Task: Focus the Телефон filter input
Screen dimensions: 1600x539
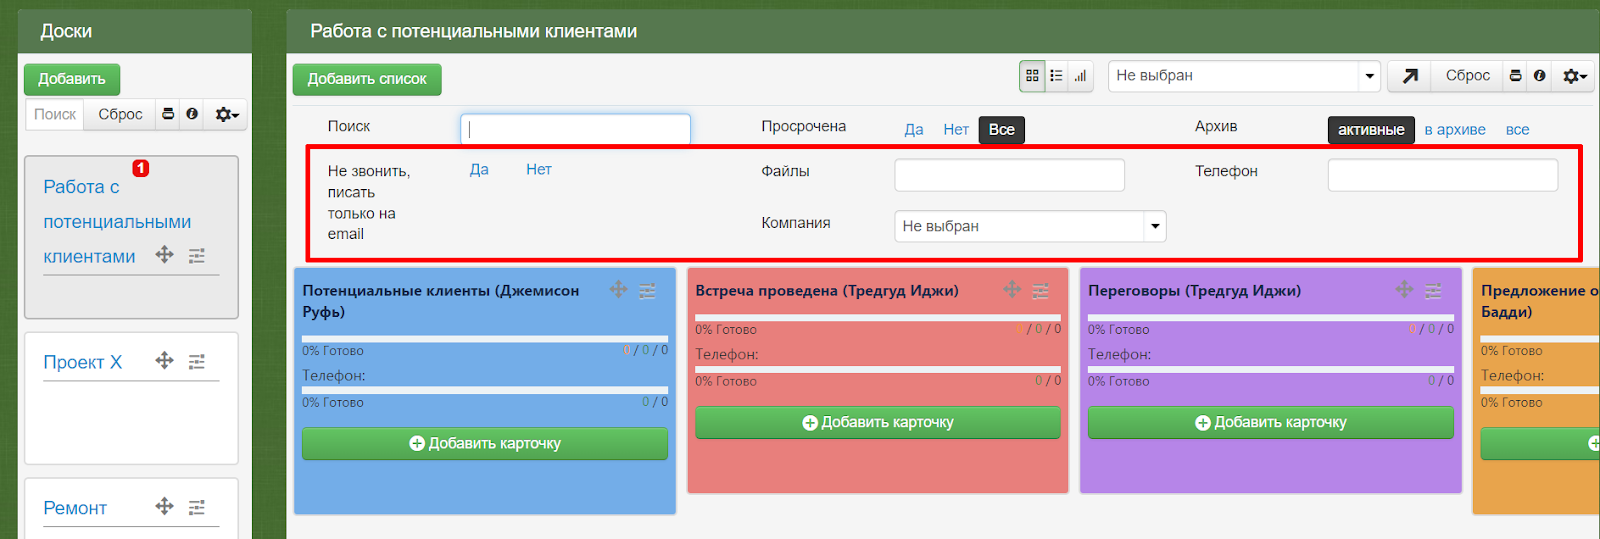Action: point(1443,175)
